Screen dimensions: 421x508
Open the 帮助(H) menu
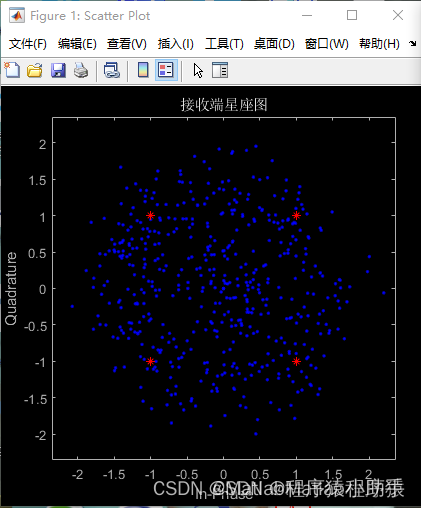(x=379, y=44)
